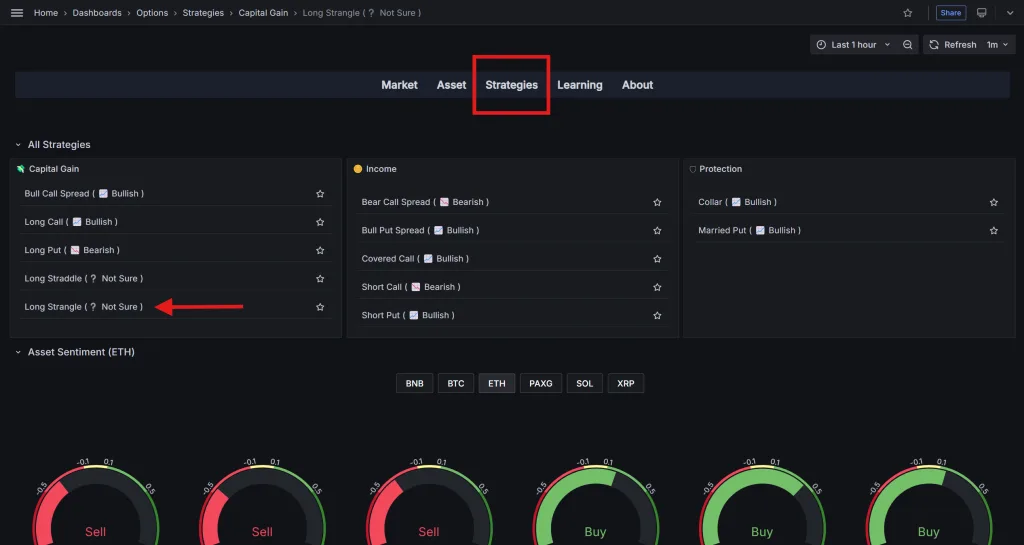Open the Last 1 hour time picker
The height and width of the screenshot is (545, 1024).
click(x=853, y=45)
